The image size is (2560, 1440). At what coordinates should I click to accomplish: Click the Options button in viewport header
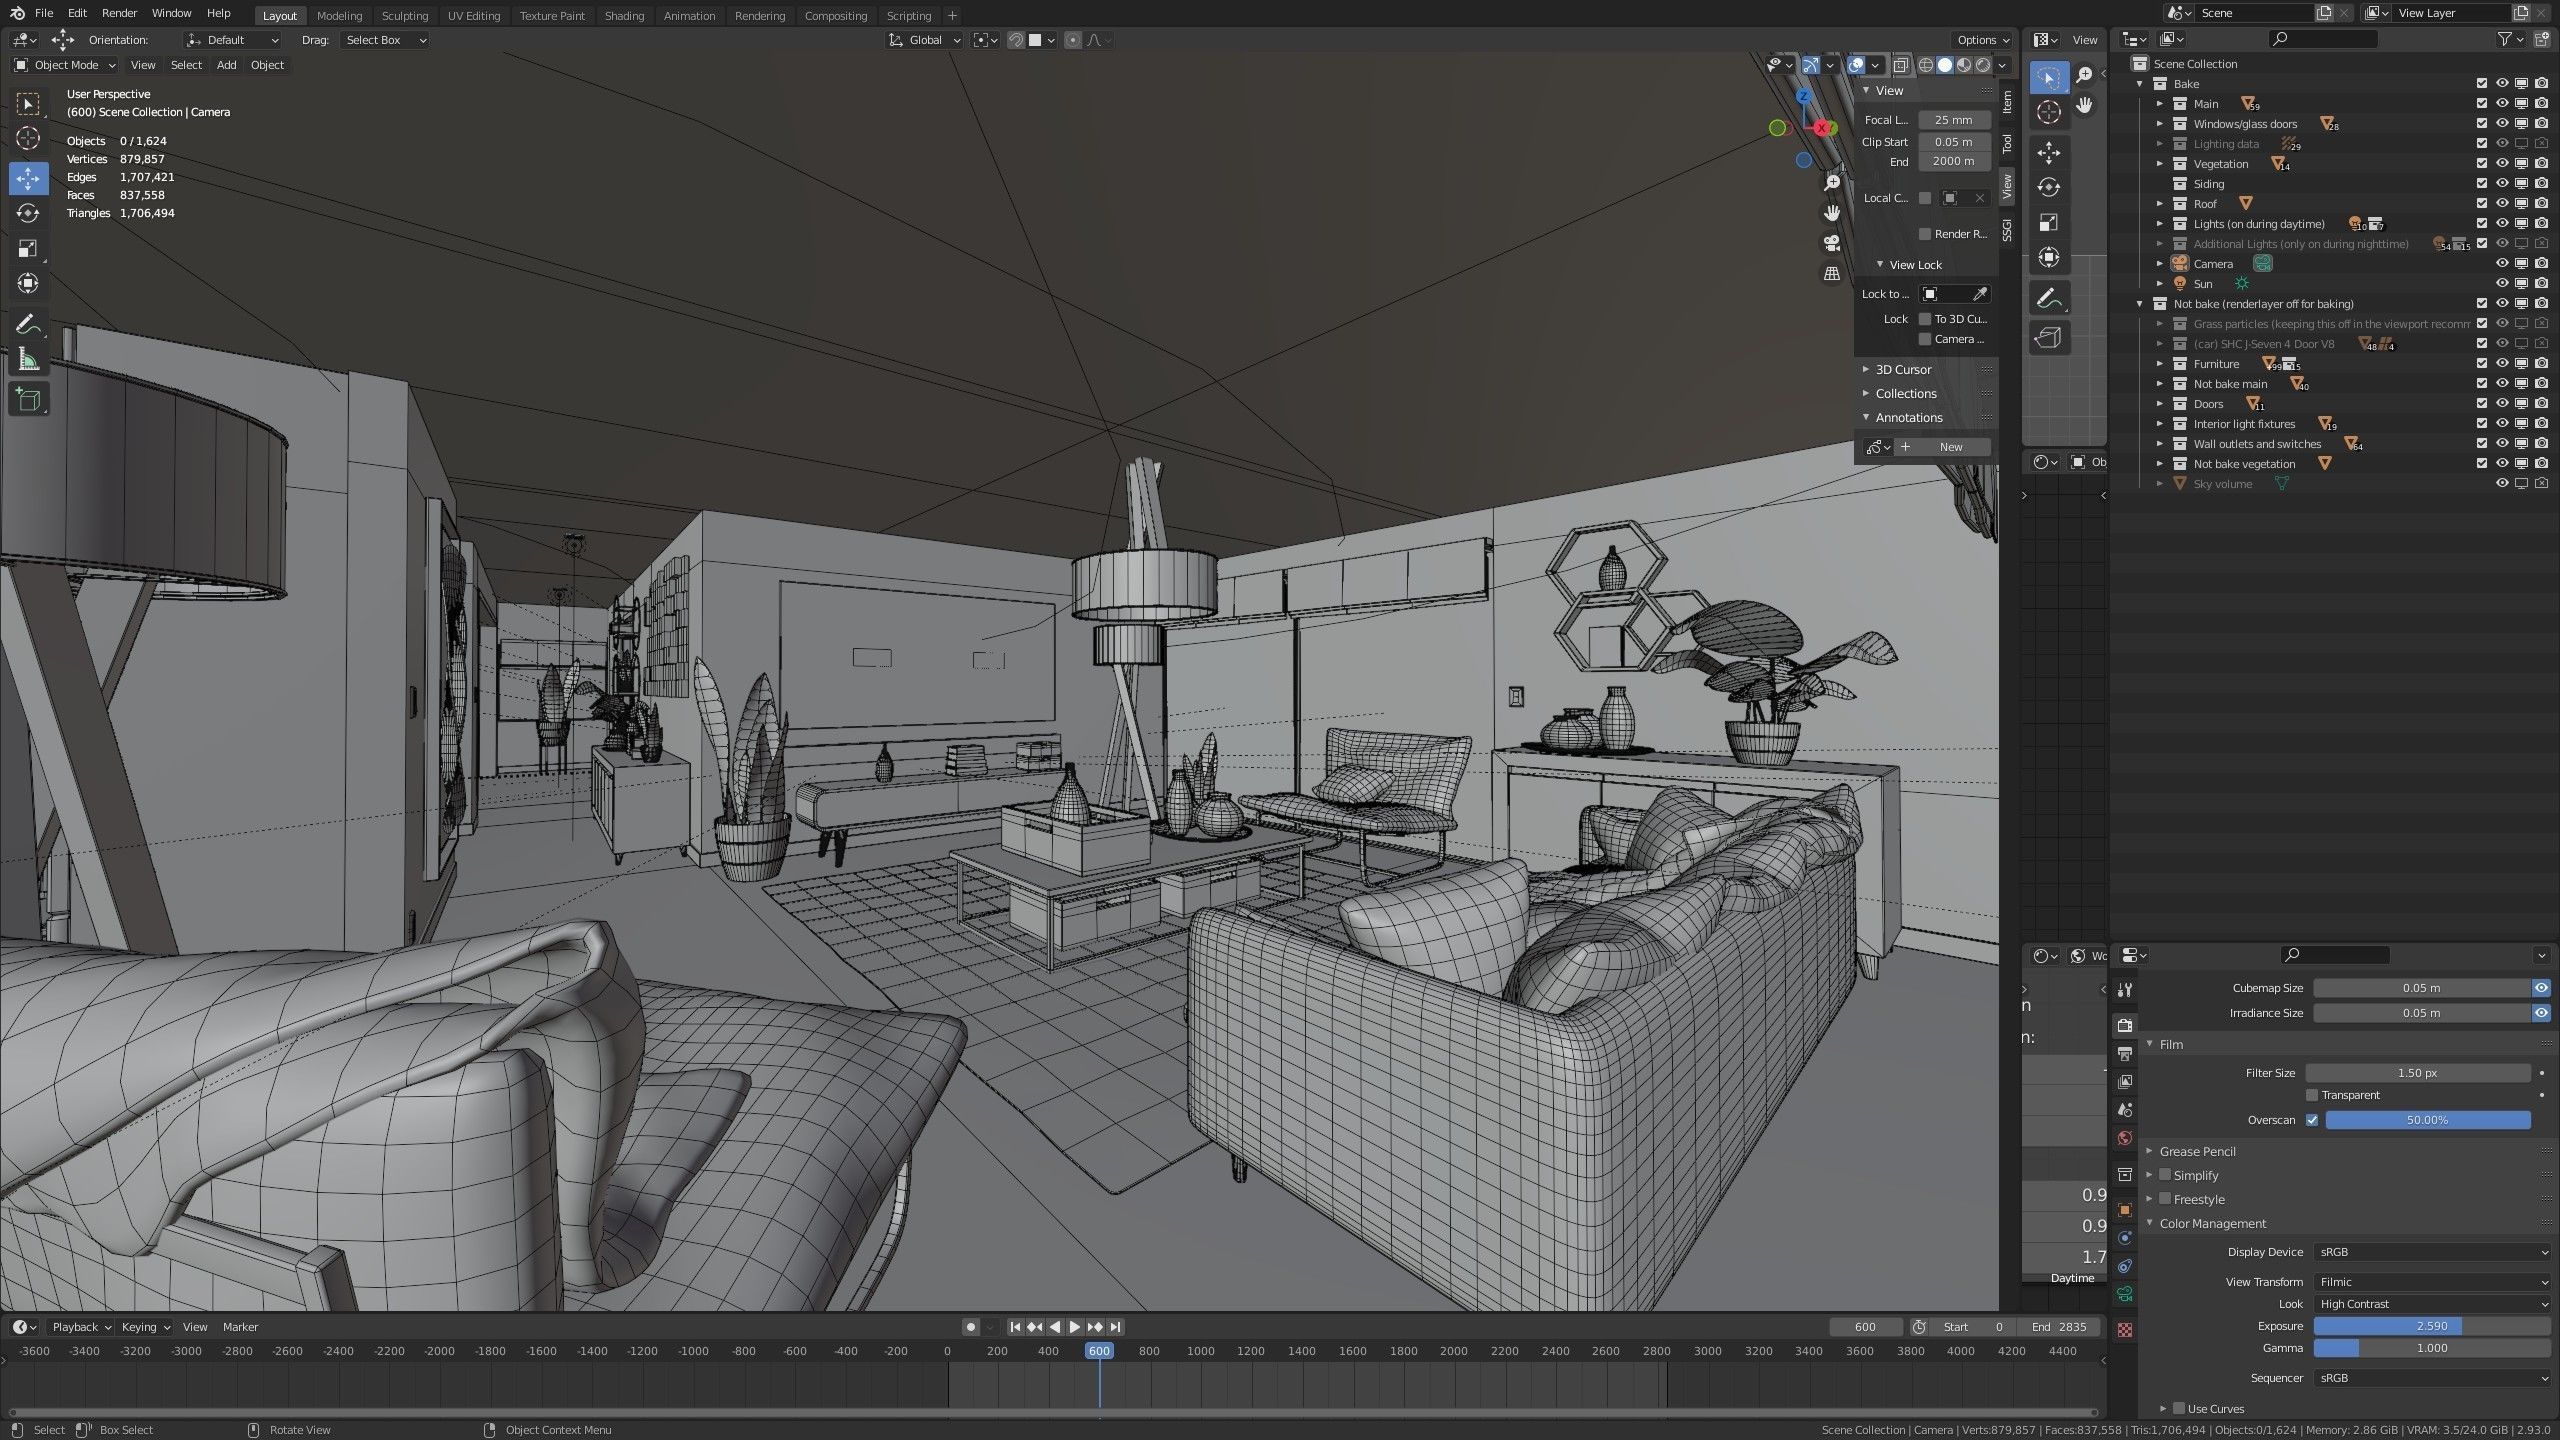tap(1982, 40)
